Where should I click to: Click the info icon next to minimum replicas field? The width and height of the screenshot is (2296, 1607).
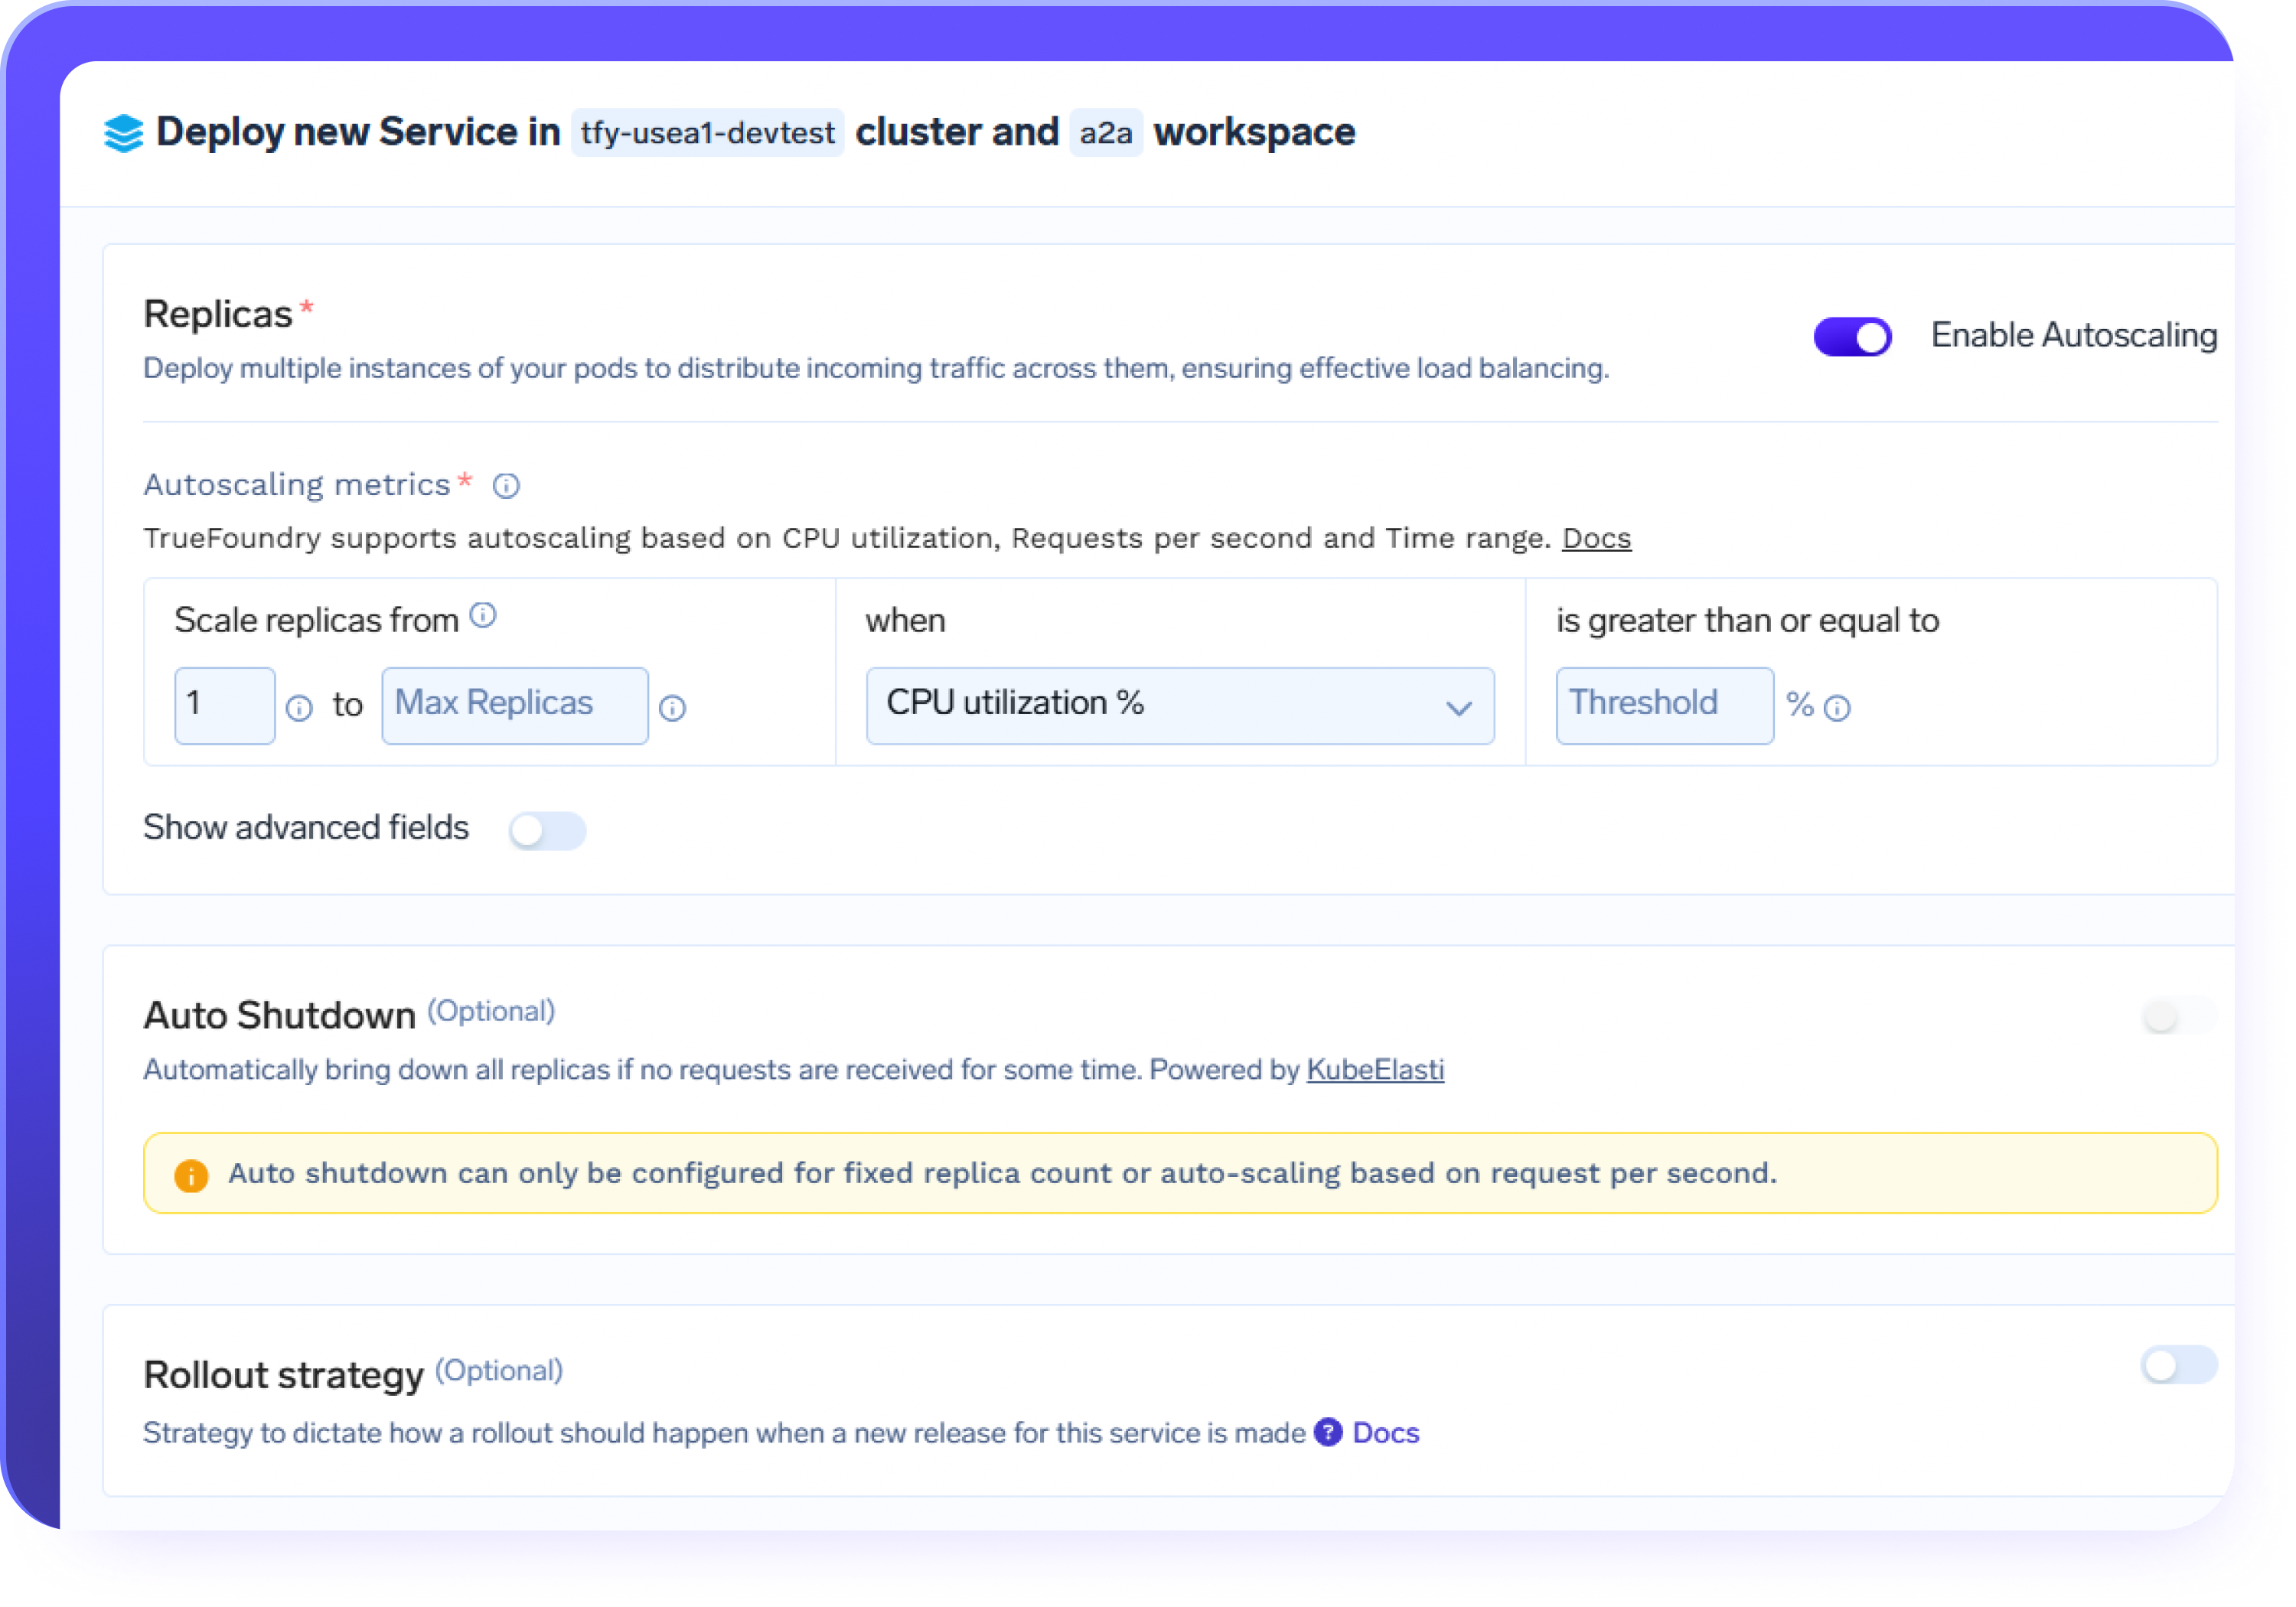coord(300,708)
